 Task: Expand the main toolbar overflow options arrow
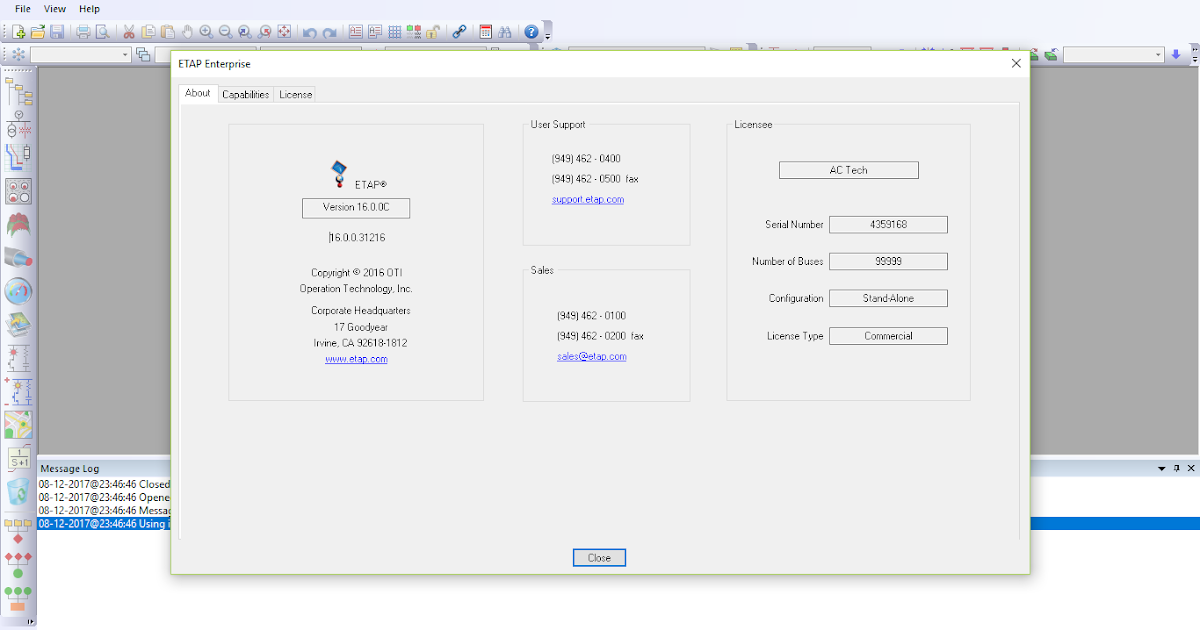[x=547, y=35]
